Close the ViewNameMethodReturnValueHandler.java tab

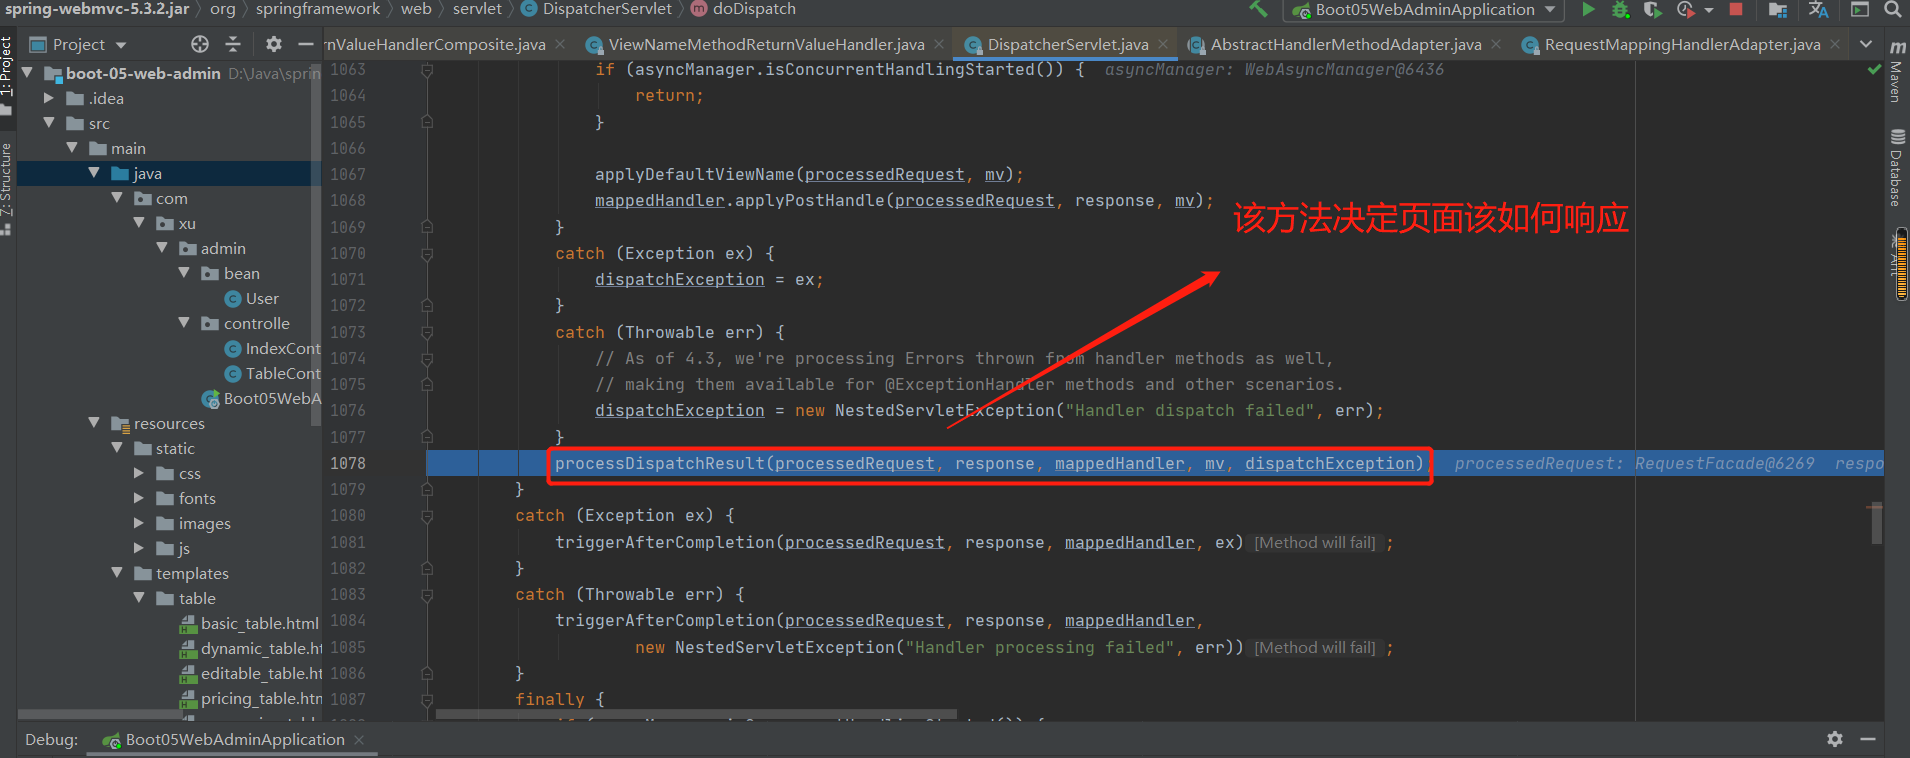point(939,44)
